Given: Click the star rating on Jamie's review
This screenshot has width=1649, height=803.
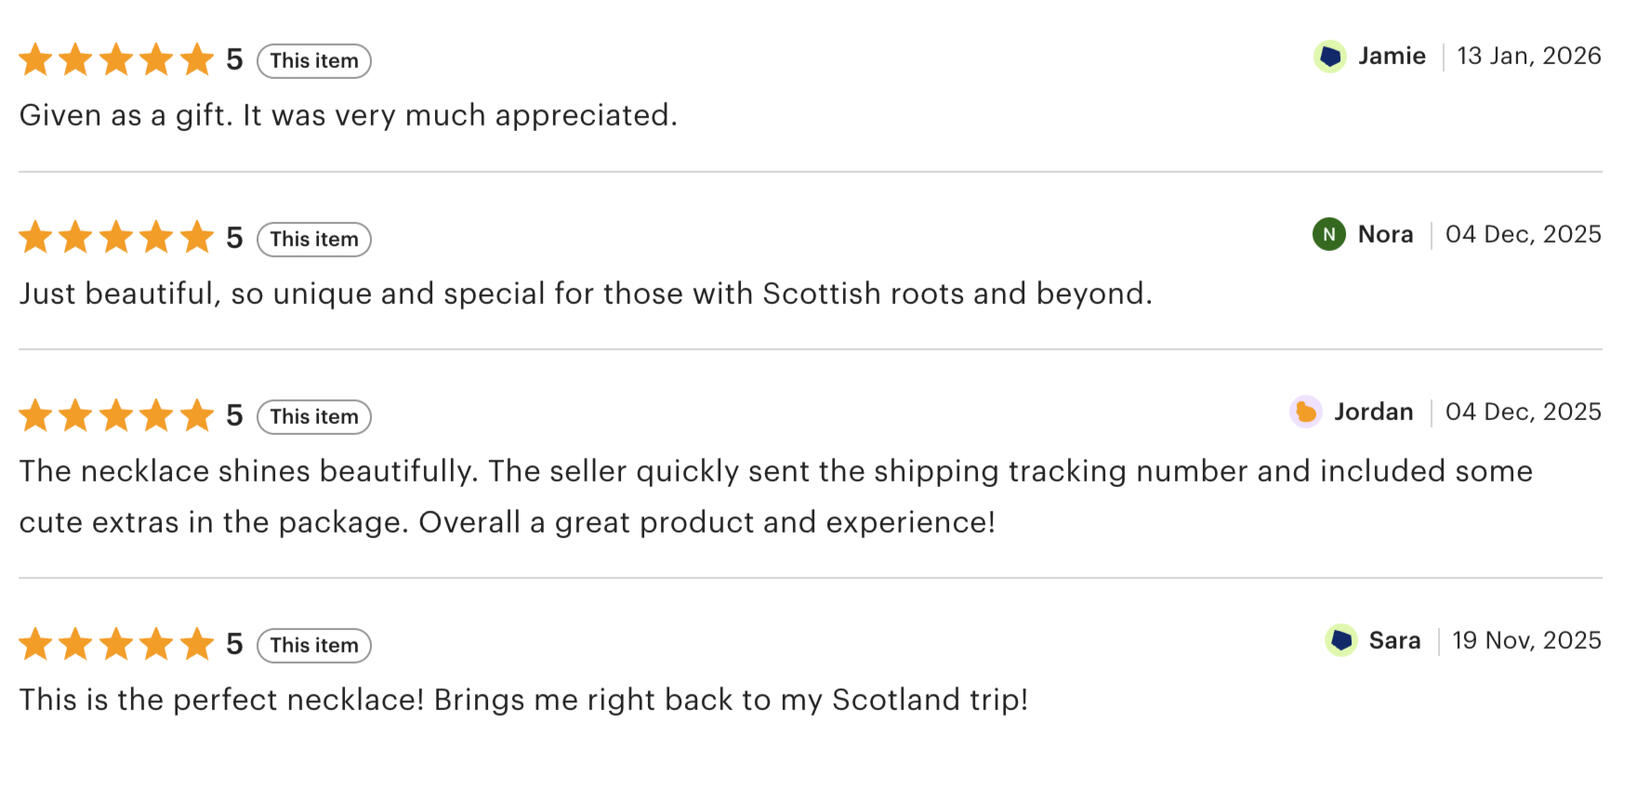Looking at the screenshot, I should point(116,60).
